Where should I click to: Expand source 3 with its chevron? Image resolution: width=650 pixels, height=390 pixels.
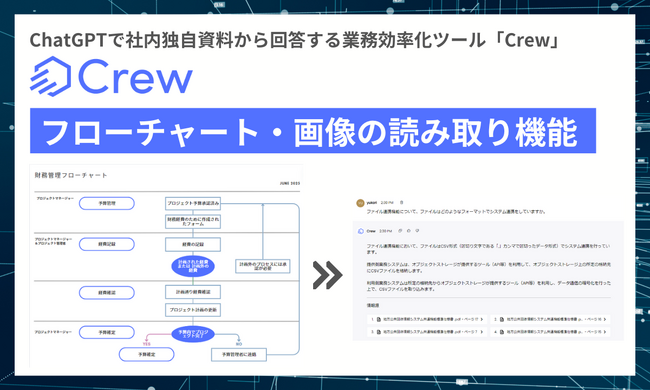point(482,332)
